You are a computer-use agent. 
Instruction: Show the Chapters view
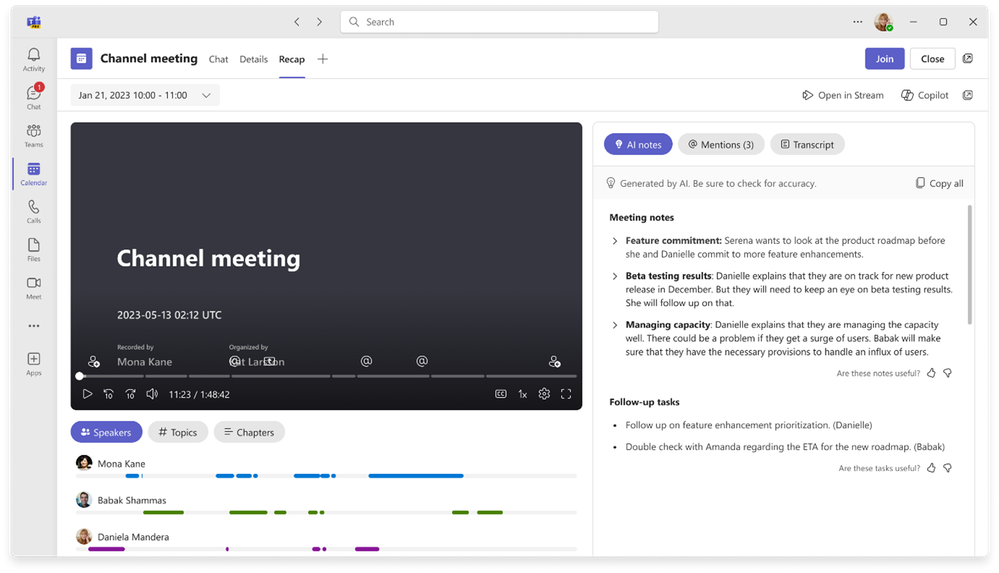(x=249, y=432)
